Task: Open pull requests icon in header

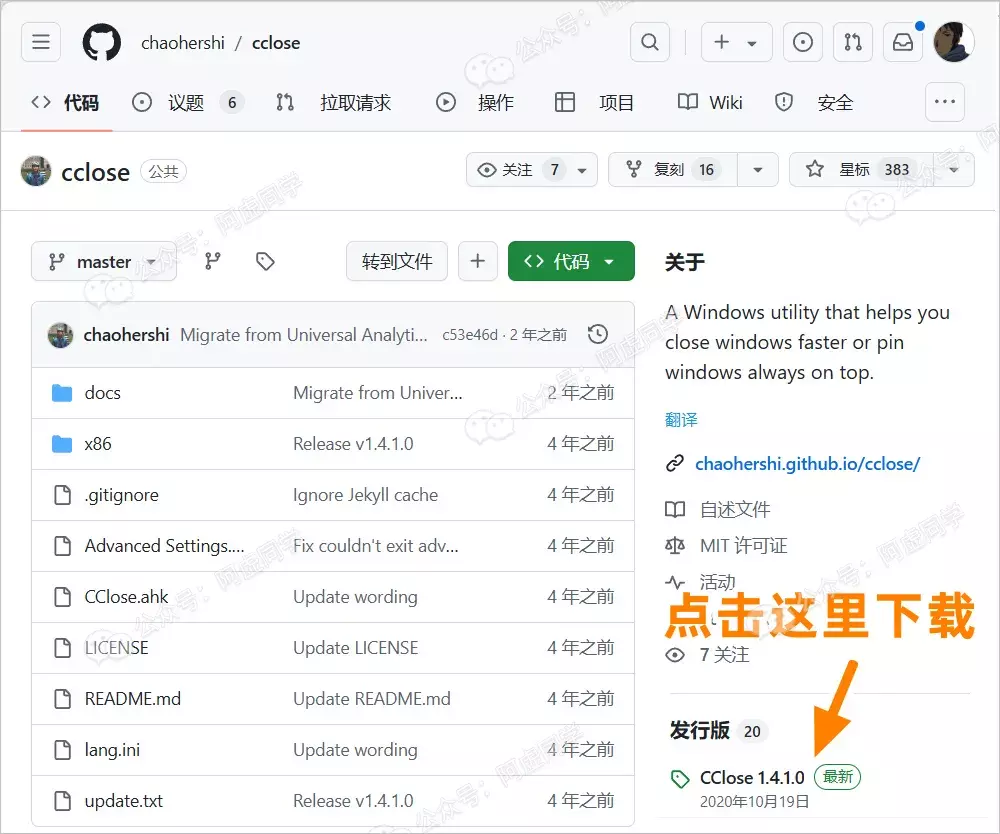Action: [x=853, y=42]
